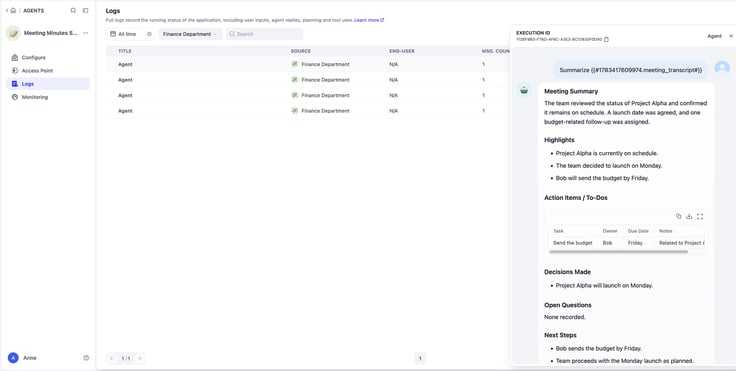The width and height of the screenshot is (736, 371).
Task: Click the home icon in breadcrumb
Action: [x=13, y=10]
